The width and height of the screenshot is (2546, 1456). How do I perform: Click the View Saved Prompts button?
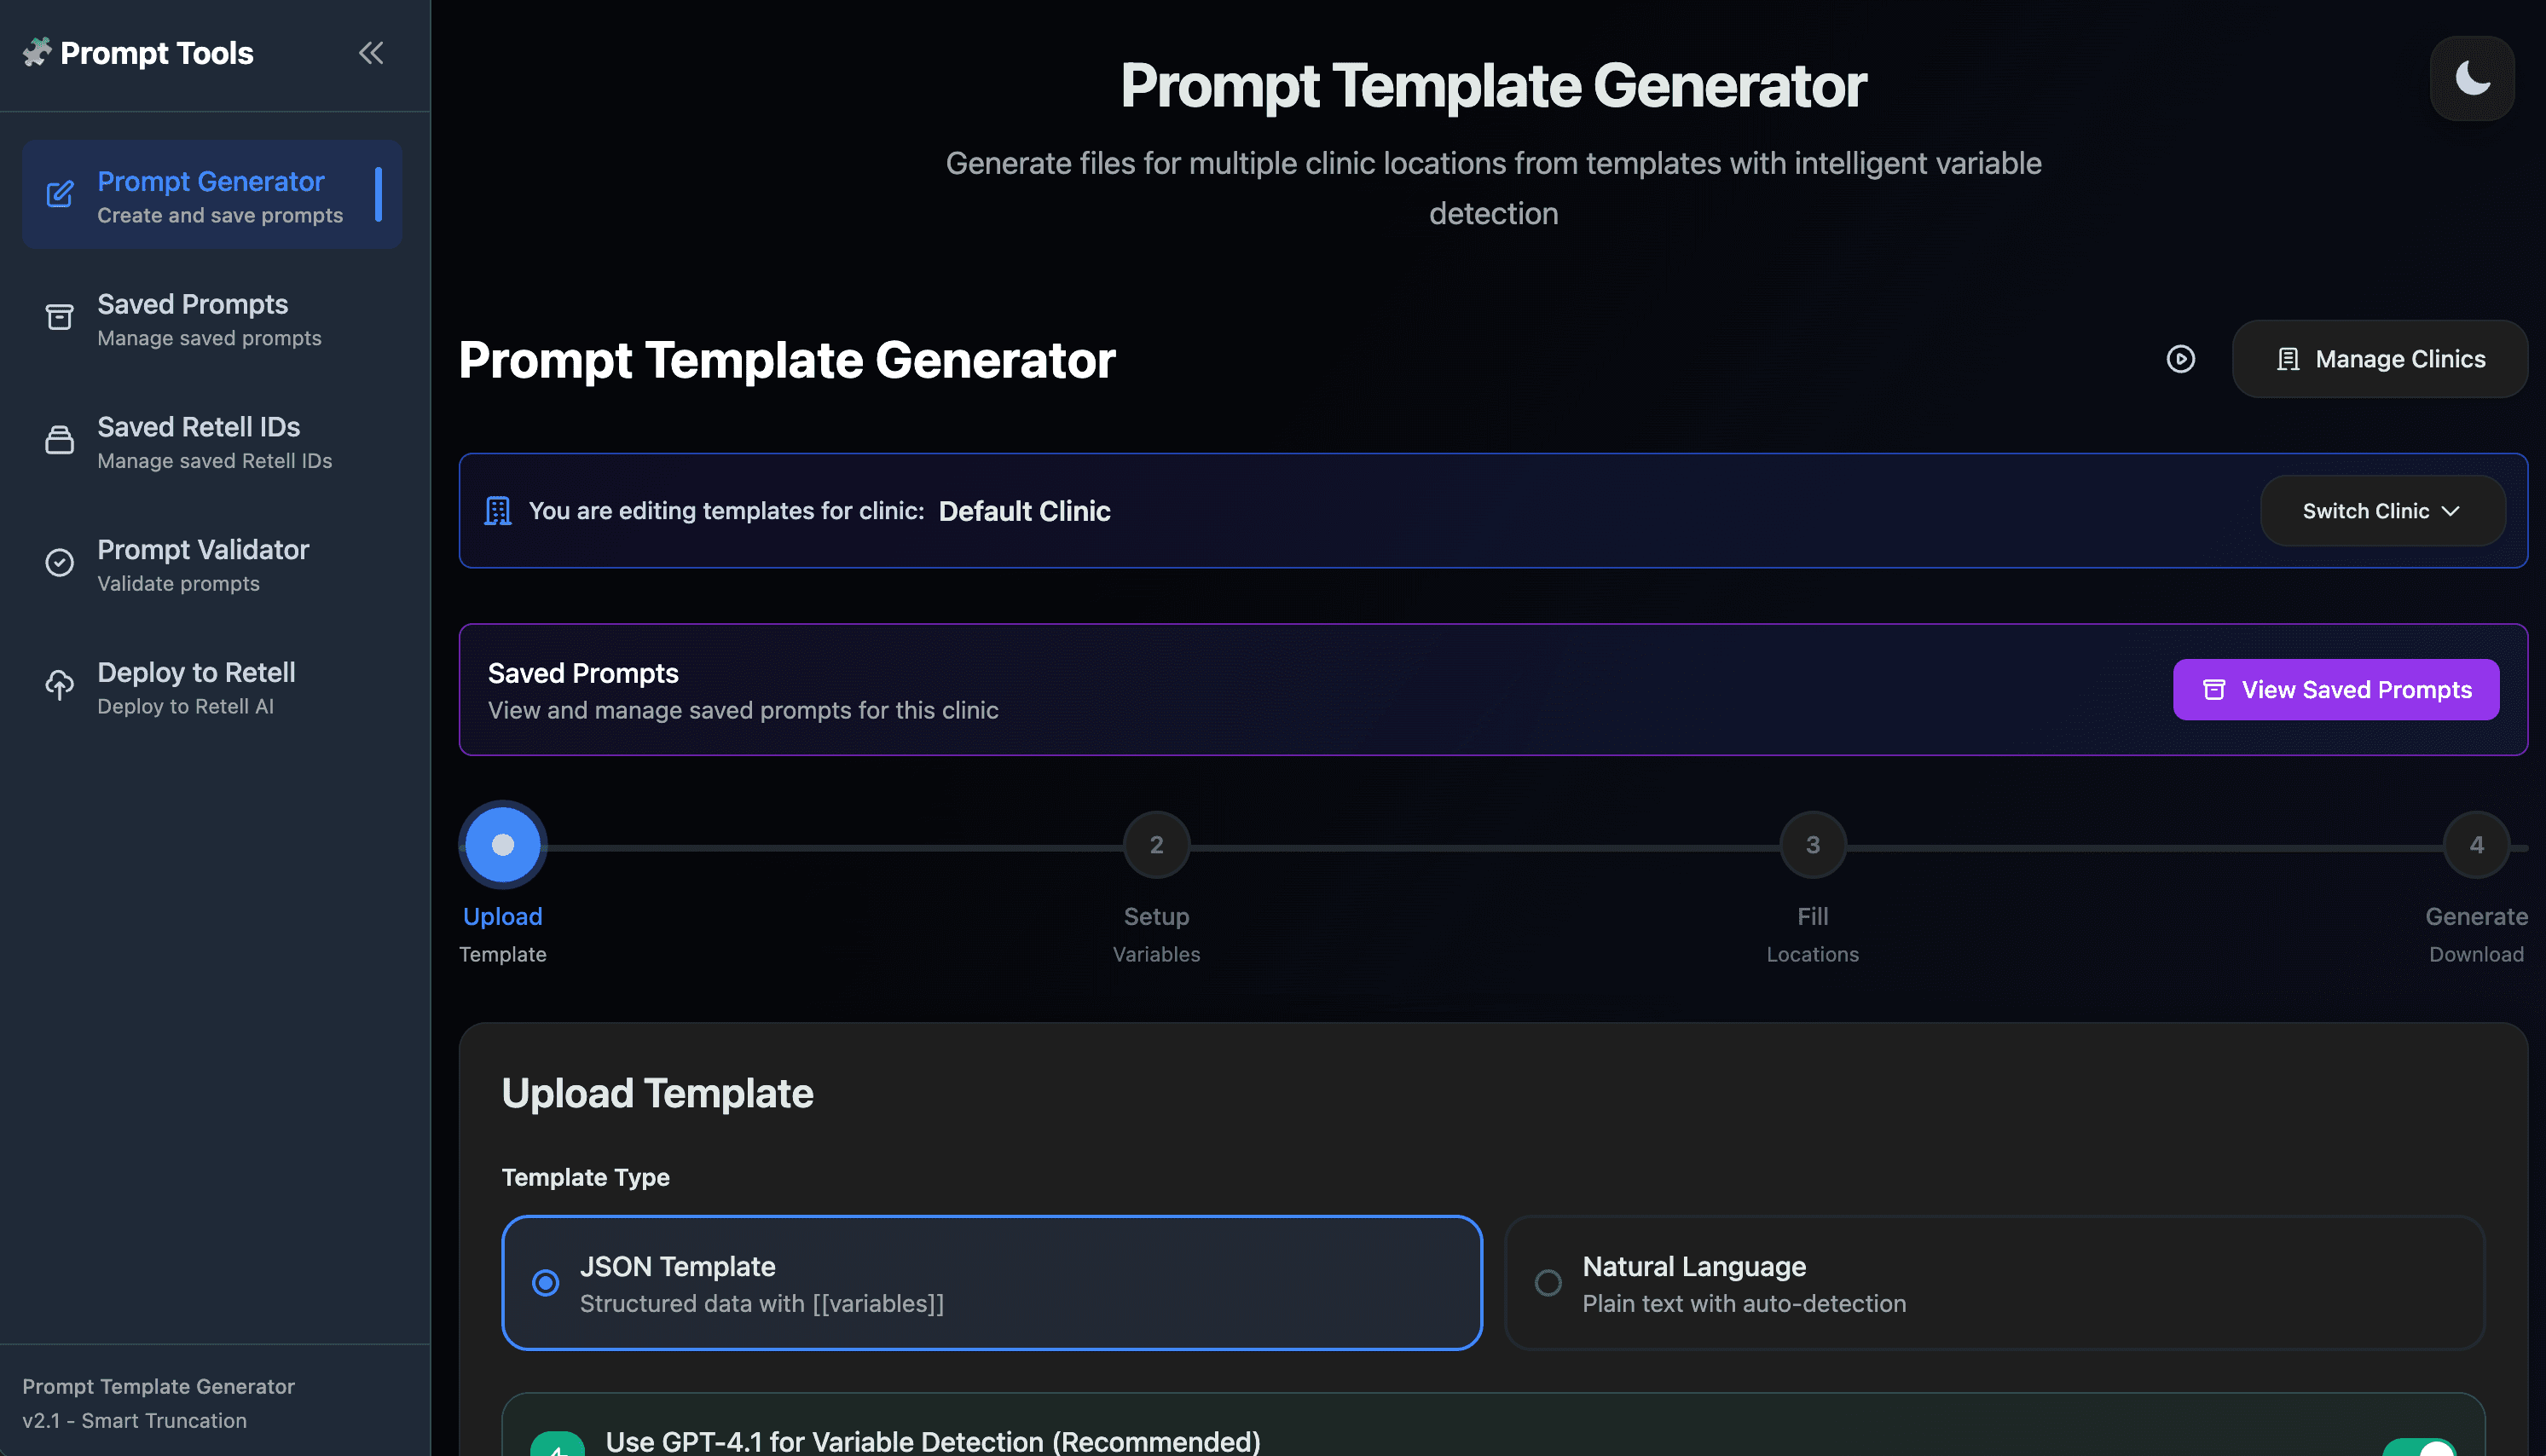click(2335, 689)
